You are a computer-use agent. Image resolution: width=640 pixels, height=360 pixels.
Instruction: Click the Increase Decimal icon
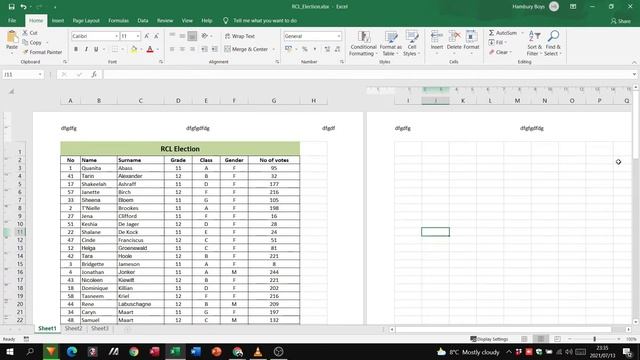coord(327,49)
